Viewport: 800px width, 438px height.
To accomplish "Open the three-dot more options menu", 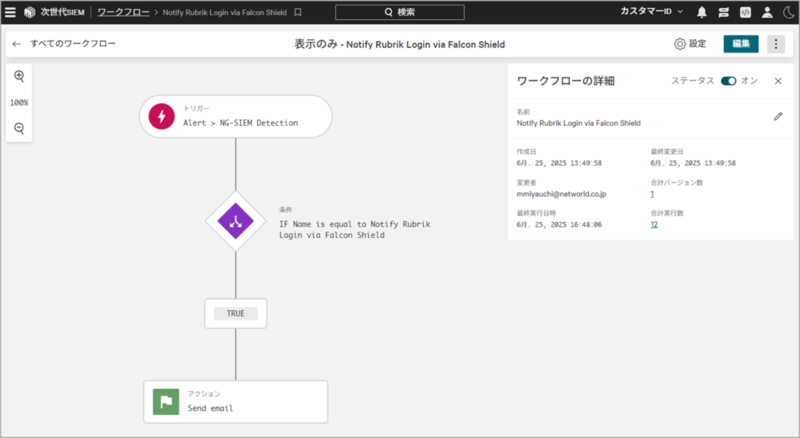I will tap(776, 44).
